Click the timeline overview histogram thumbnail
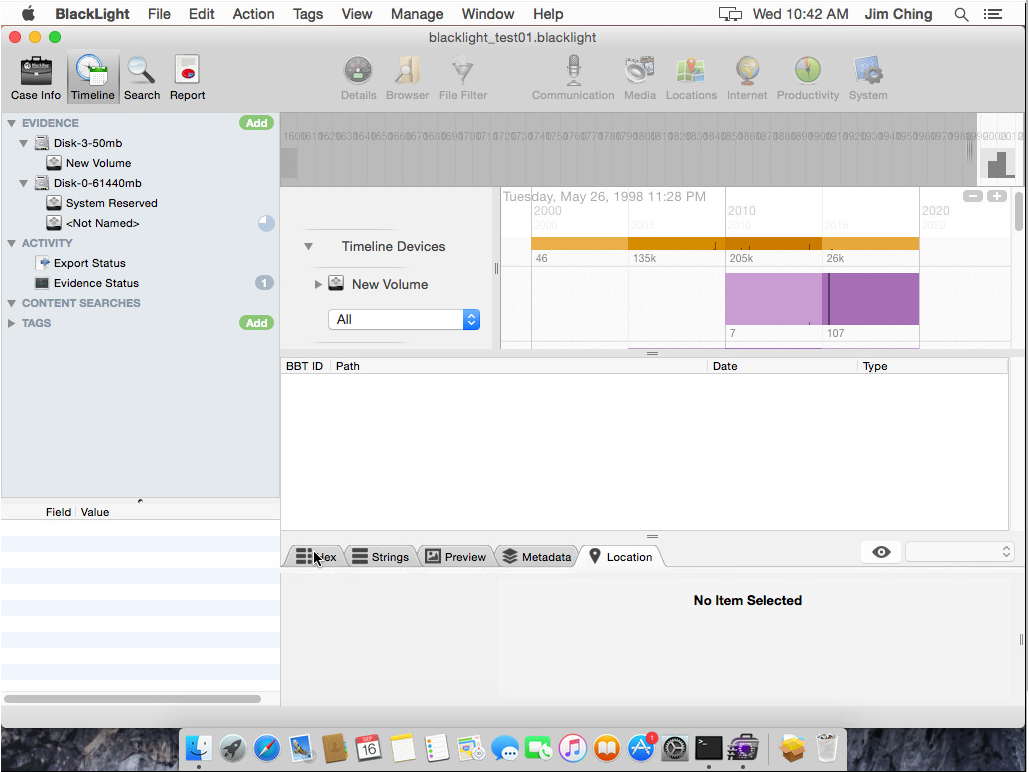This screenshot has width=1029, height=772. (999, 162)
